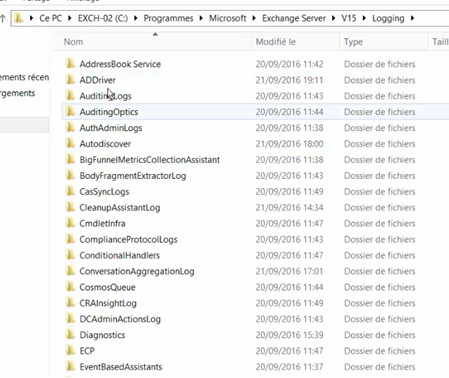Expand the arrow after V15 in path

[x=364, y=18]
